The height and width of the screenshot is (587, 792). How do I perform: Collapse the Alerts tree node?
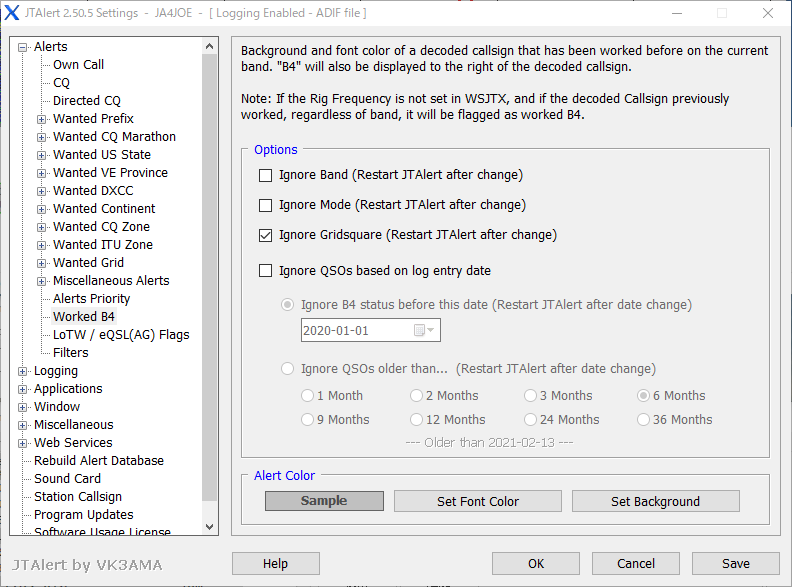tap(22, 47)
